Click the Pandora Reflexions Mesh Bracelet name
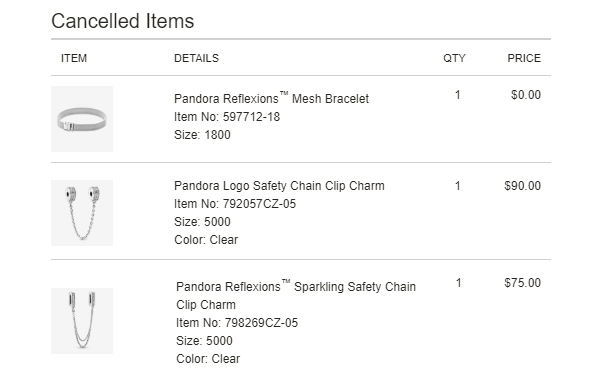 click(271, 98)
